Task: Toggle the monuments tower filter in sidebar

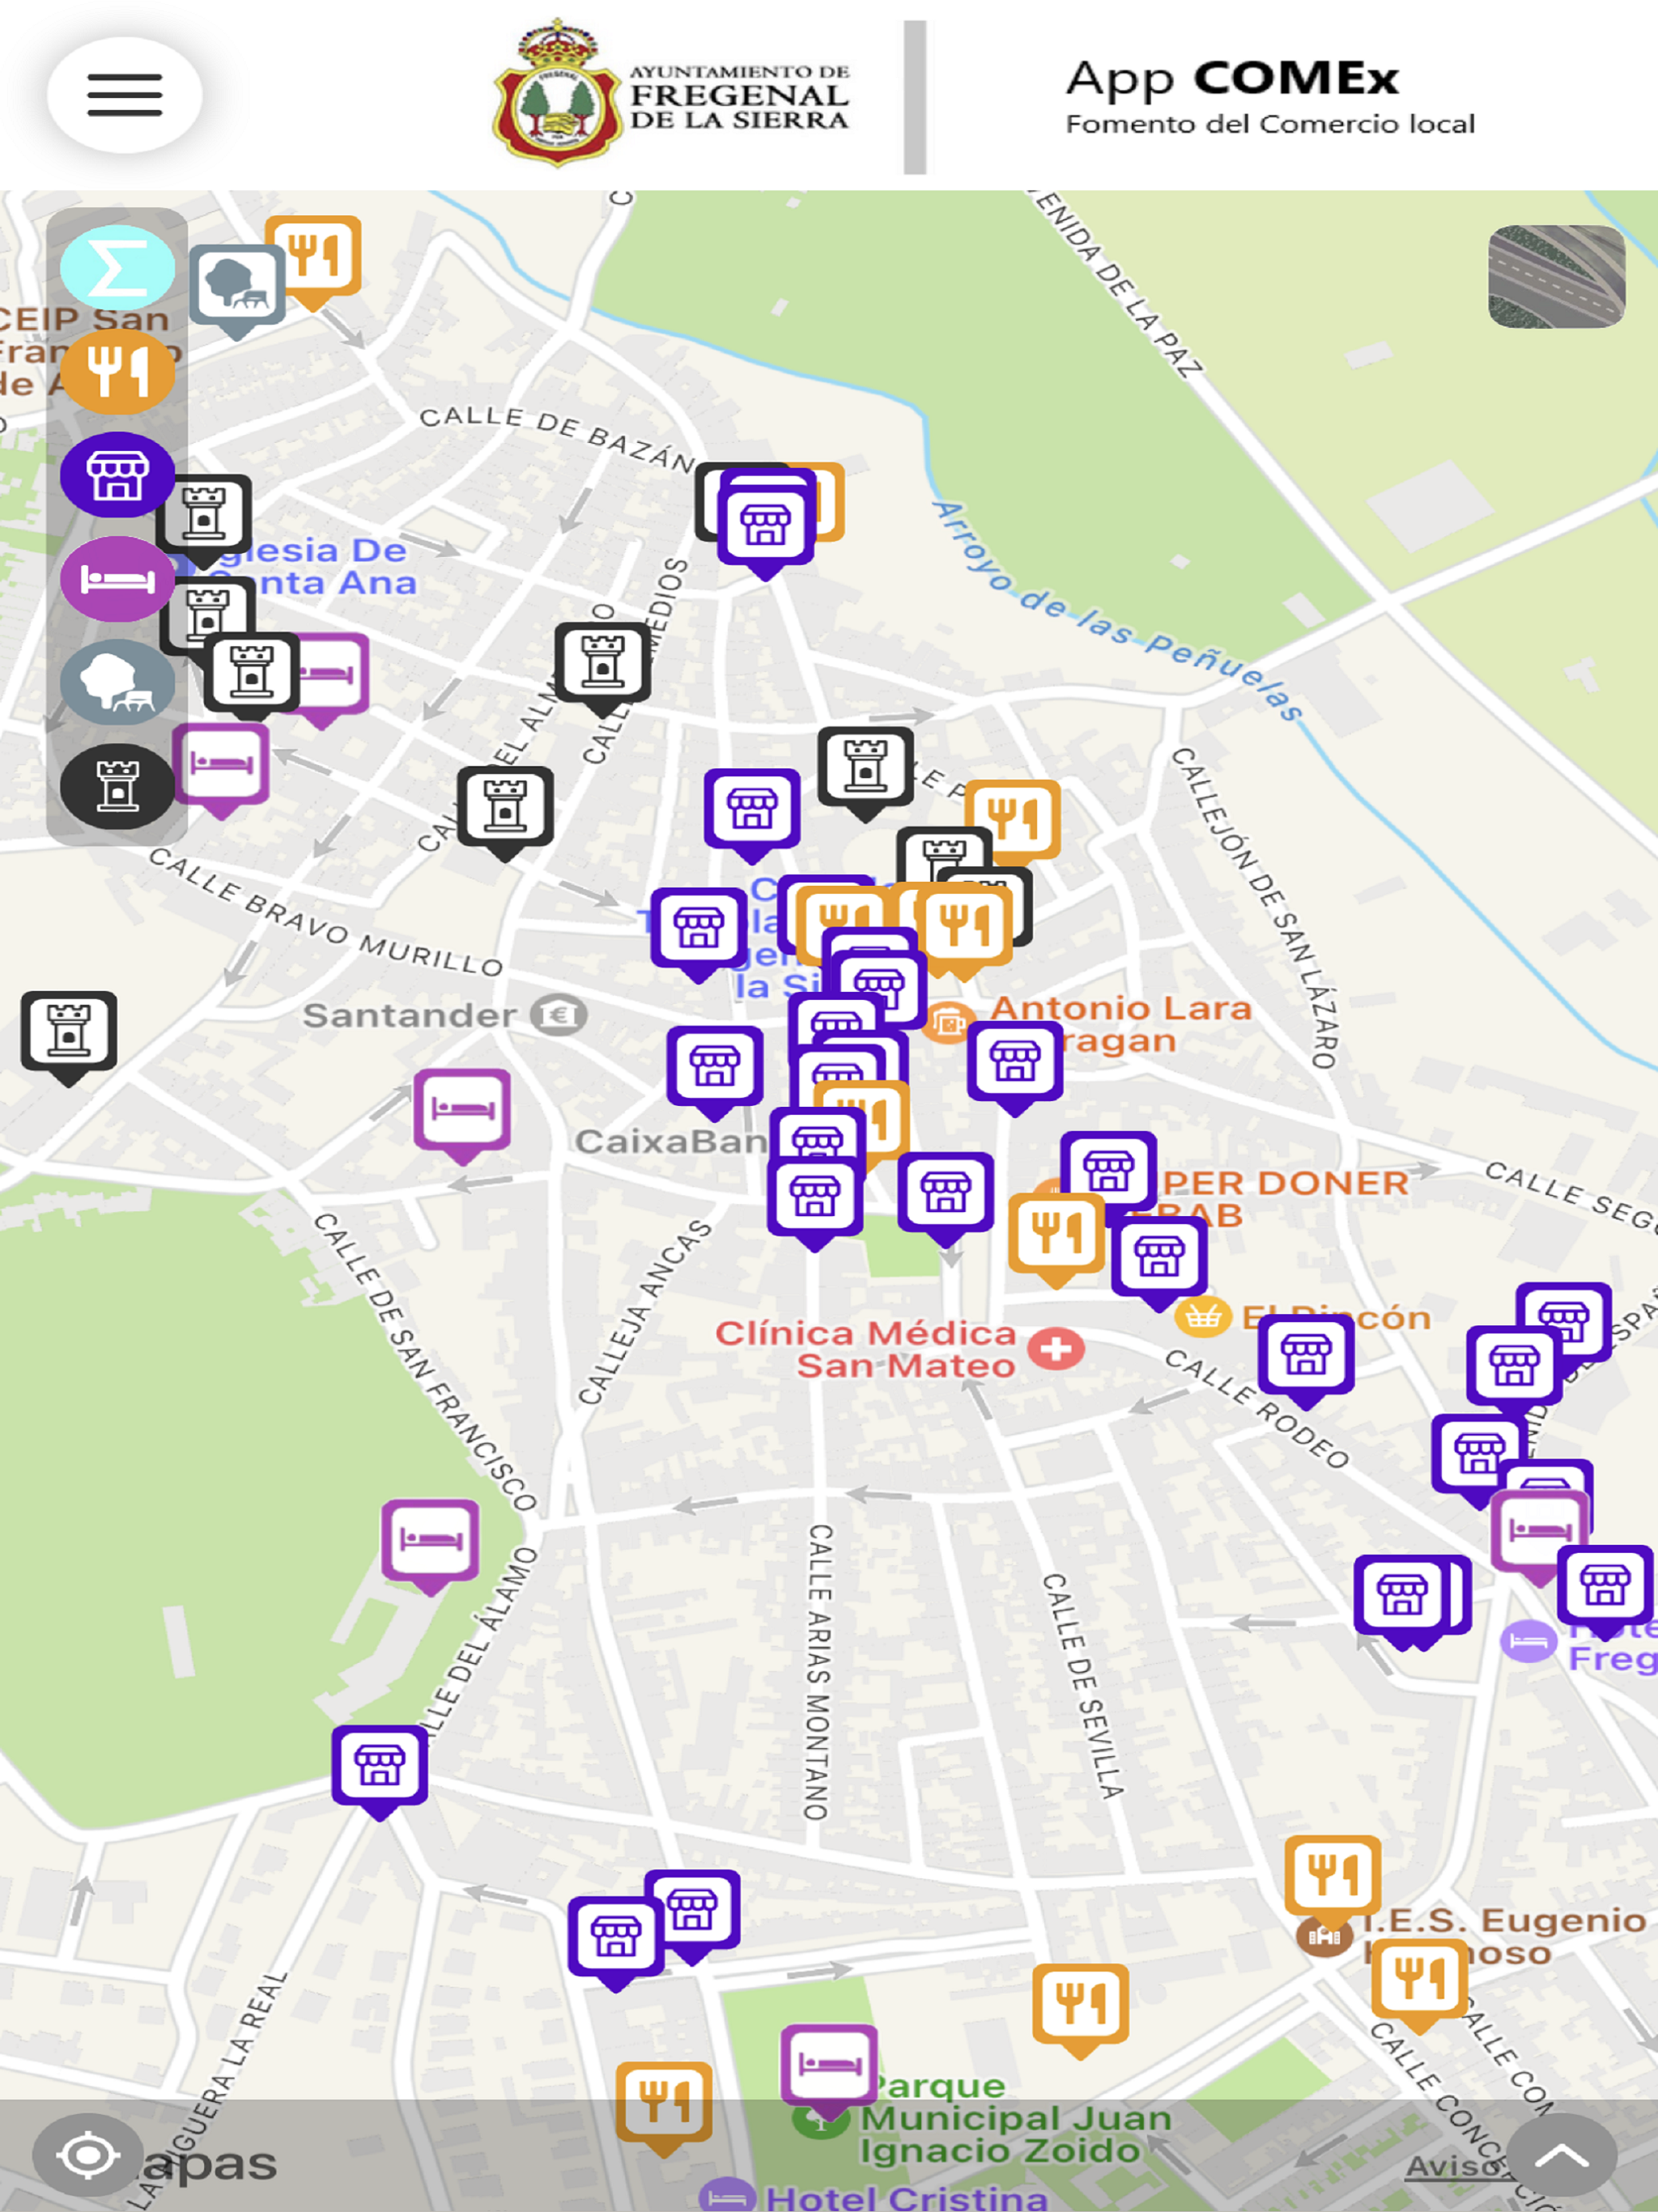Action: tap(117, 787)
